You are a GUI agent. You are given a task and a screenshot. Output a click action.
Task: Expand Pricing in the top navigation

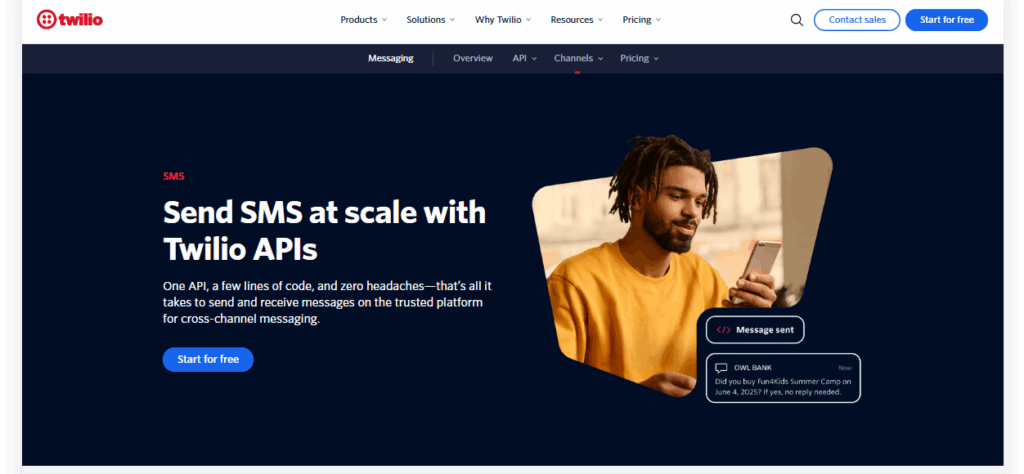pos(642,20)
